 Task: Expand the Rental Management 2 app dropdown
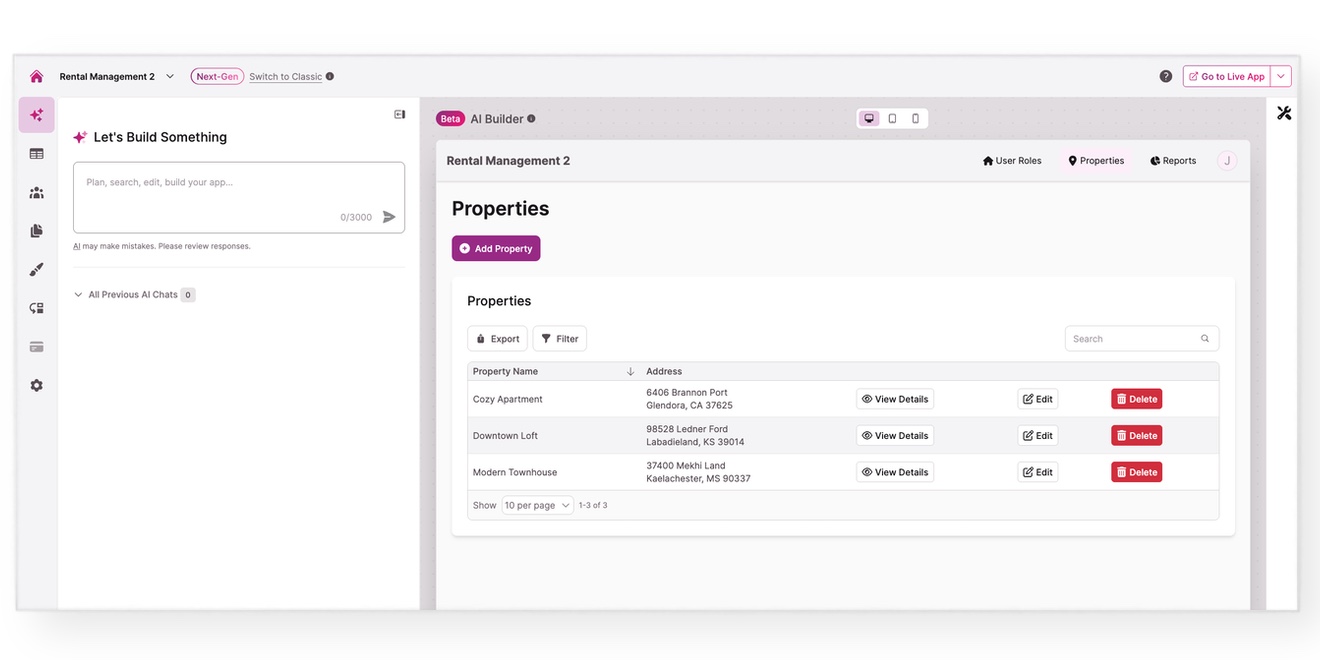(x=170, y=77)
